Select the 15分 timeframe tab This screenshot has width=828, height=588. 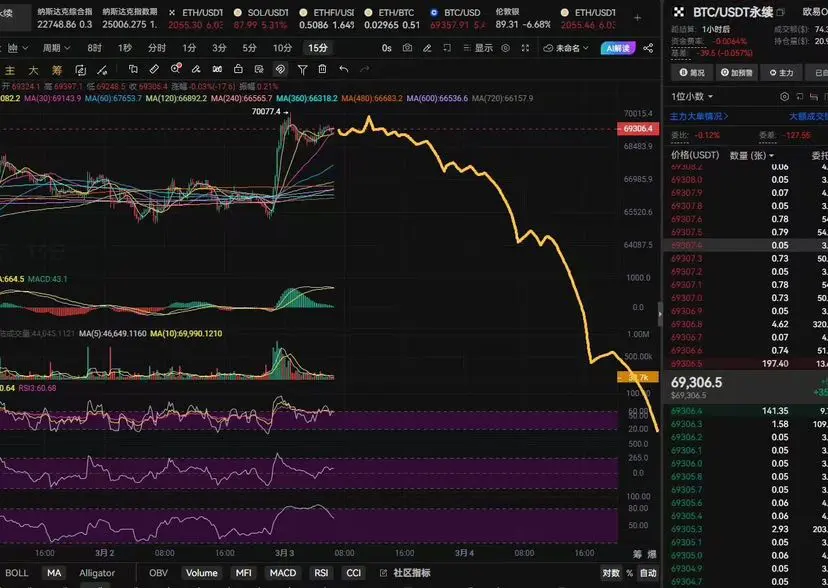tap(318, 48)
